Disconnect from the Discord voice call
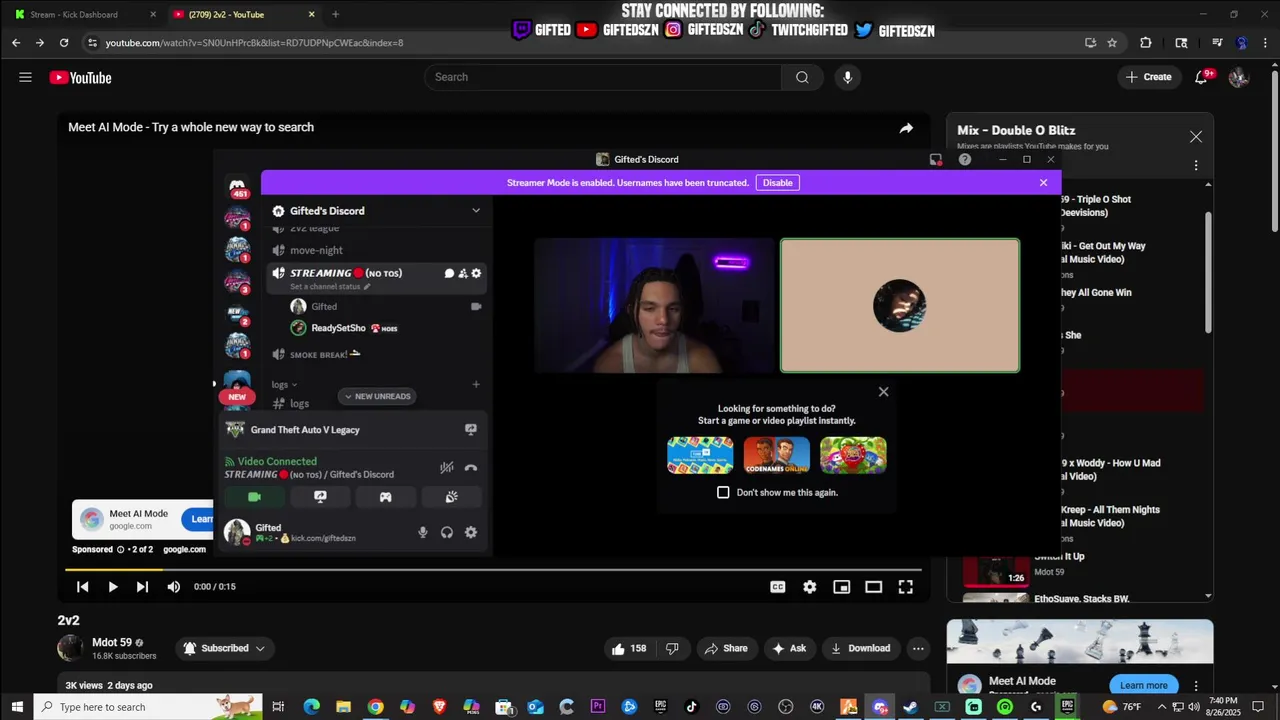 [x=471, y=467]
